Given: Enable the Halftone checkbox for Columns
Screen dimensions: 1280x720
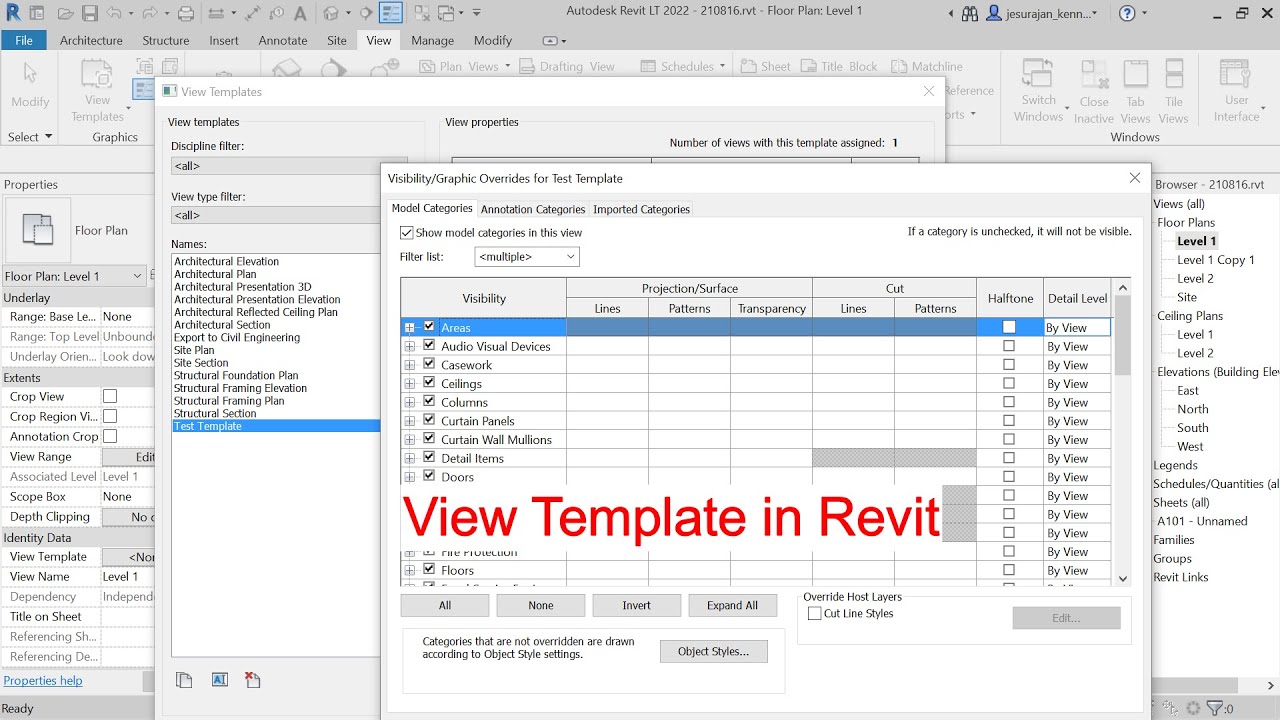Looking at the screenshot, I should point(1009,402).
